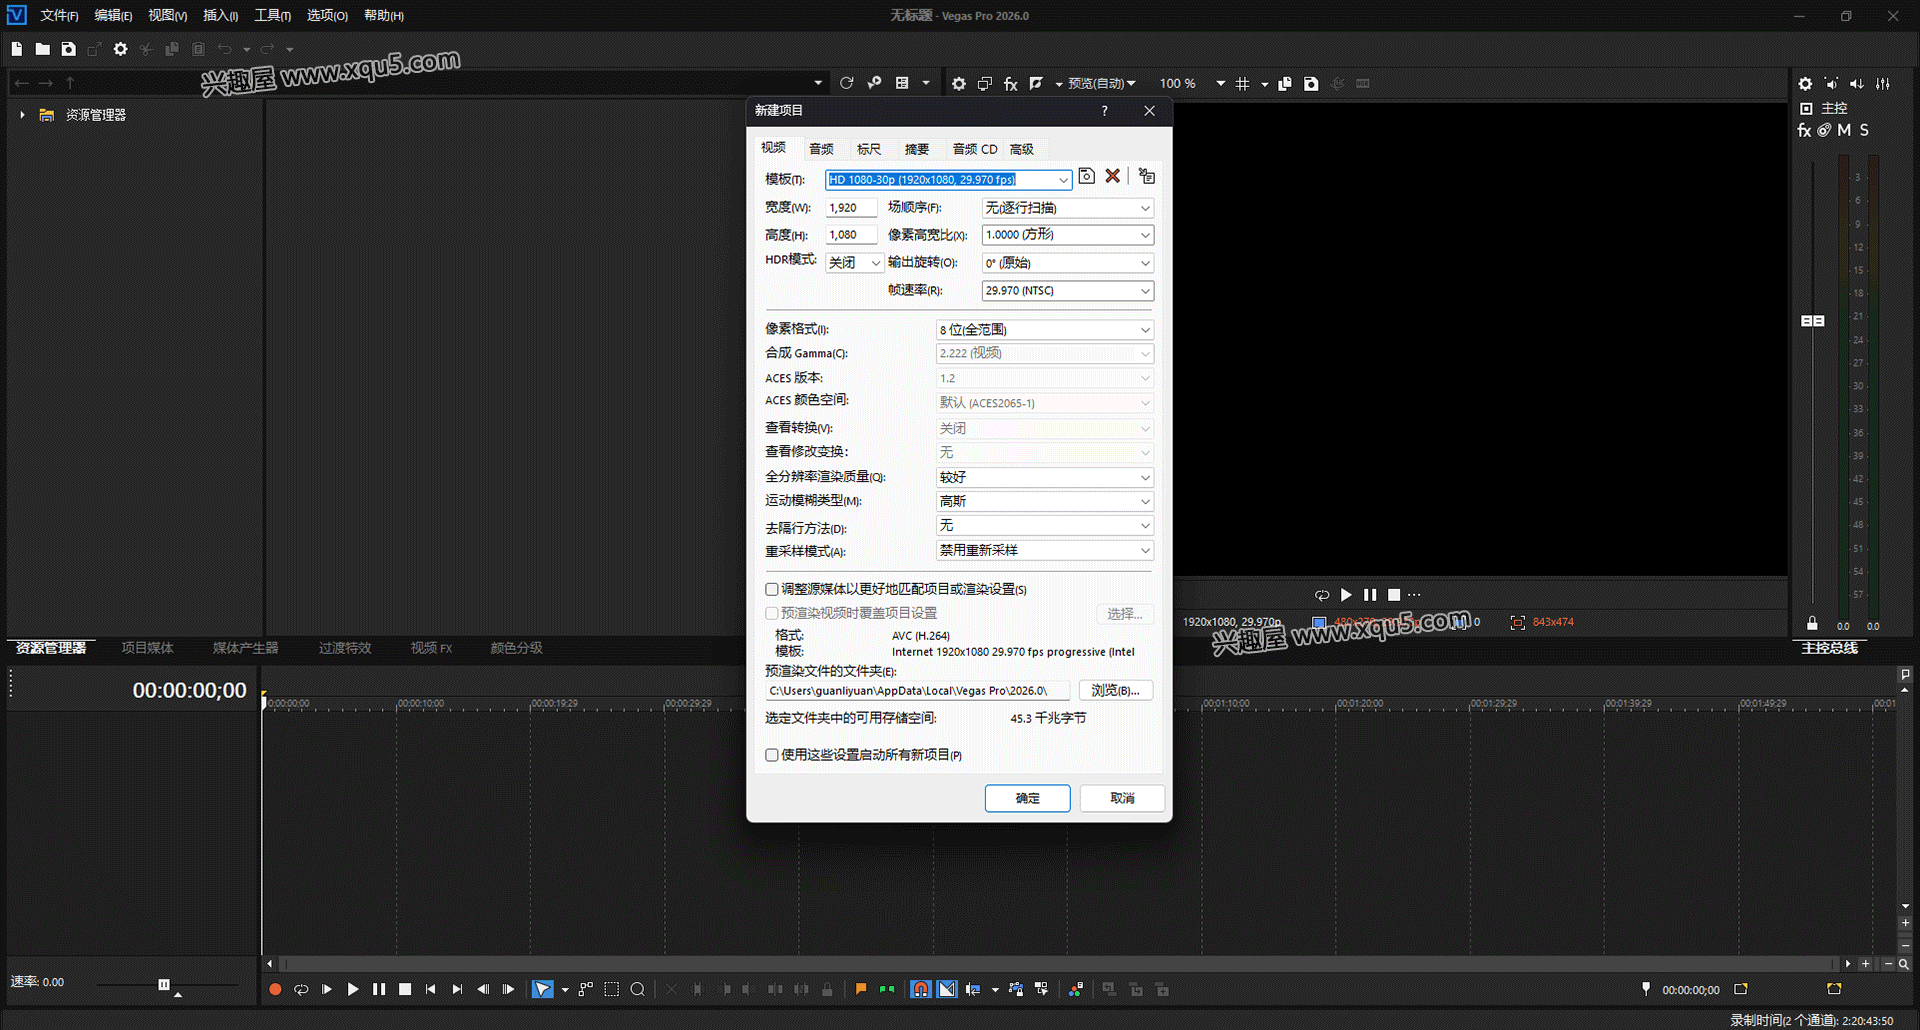The width and height of the screenshot is (1920, 1030).
Task: Save project using top toolbar disk icon
Action: pos(68,49)
